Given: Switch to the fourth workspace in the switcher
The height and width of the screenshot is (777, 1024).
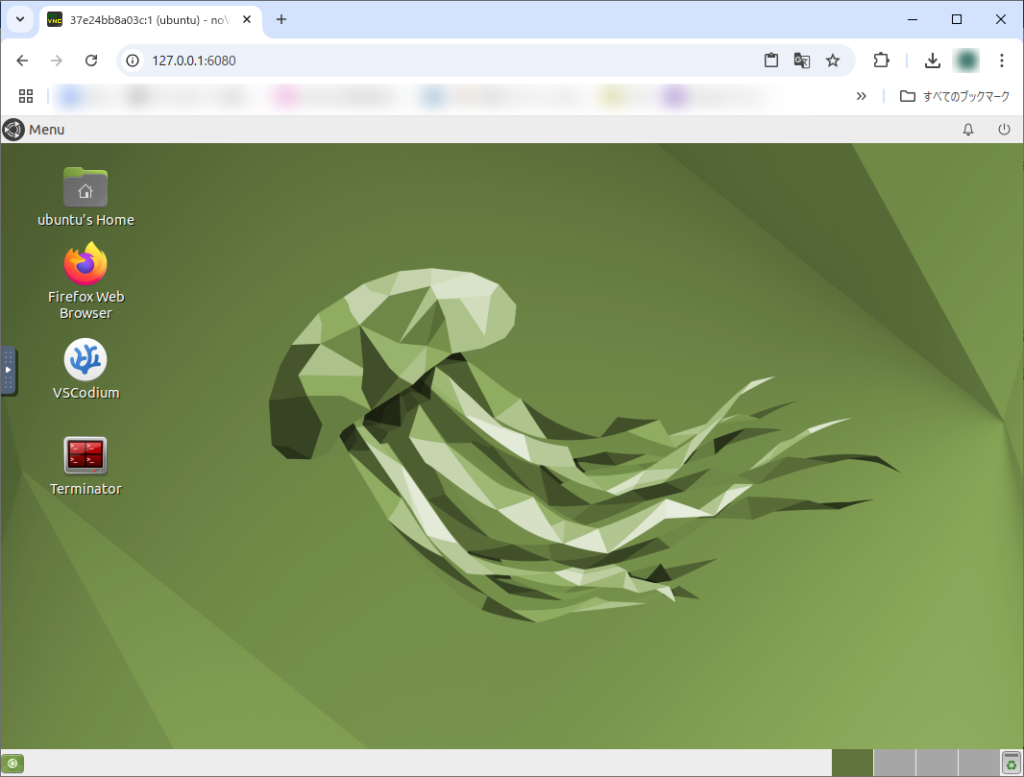Looking at the screenshot, I should point(979,763).
